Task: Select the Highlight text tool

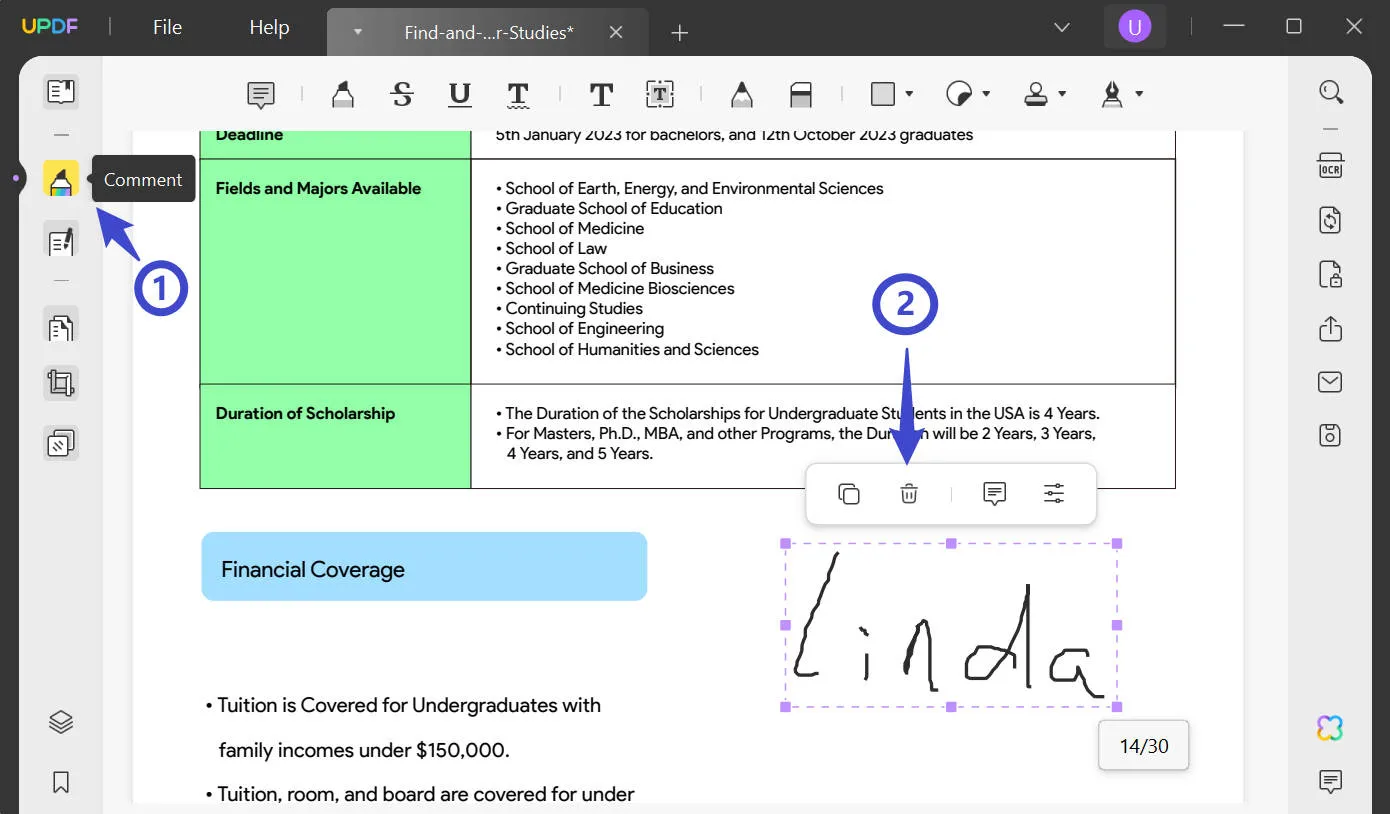Action: click(x=343, y=93)
